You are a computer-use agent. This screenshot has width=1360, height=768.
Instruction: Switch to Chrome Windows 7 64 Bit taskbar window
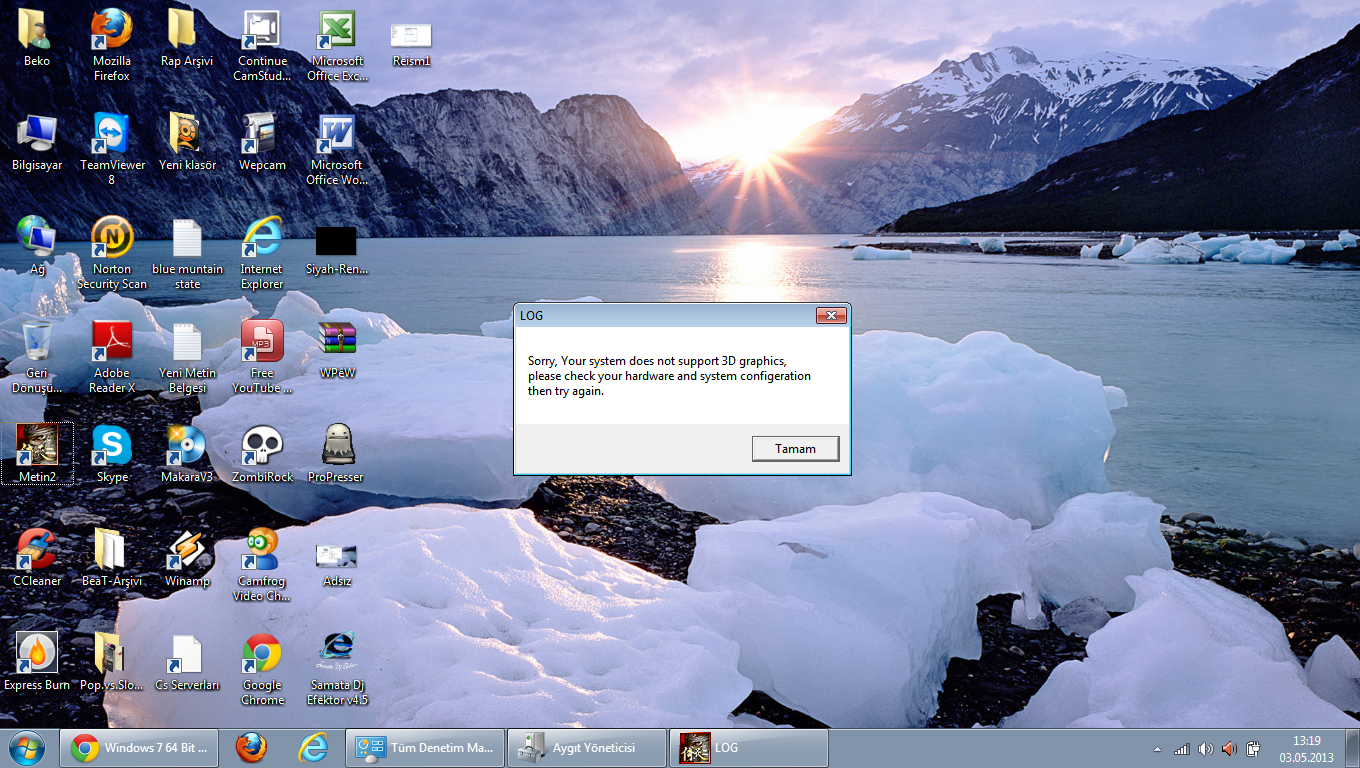[x=139, y=748]
